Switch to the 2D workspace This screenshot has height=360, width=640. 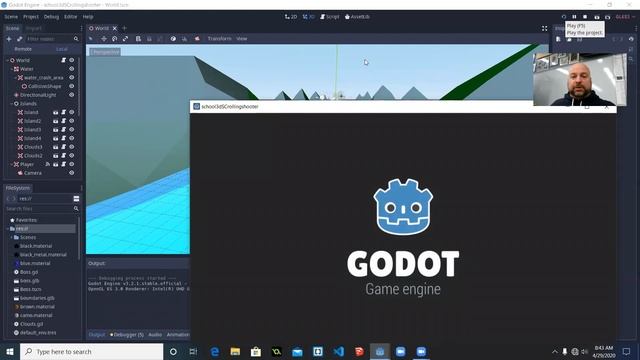291,17
